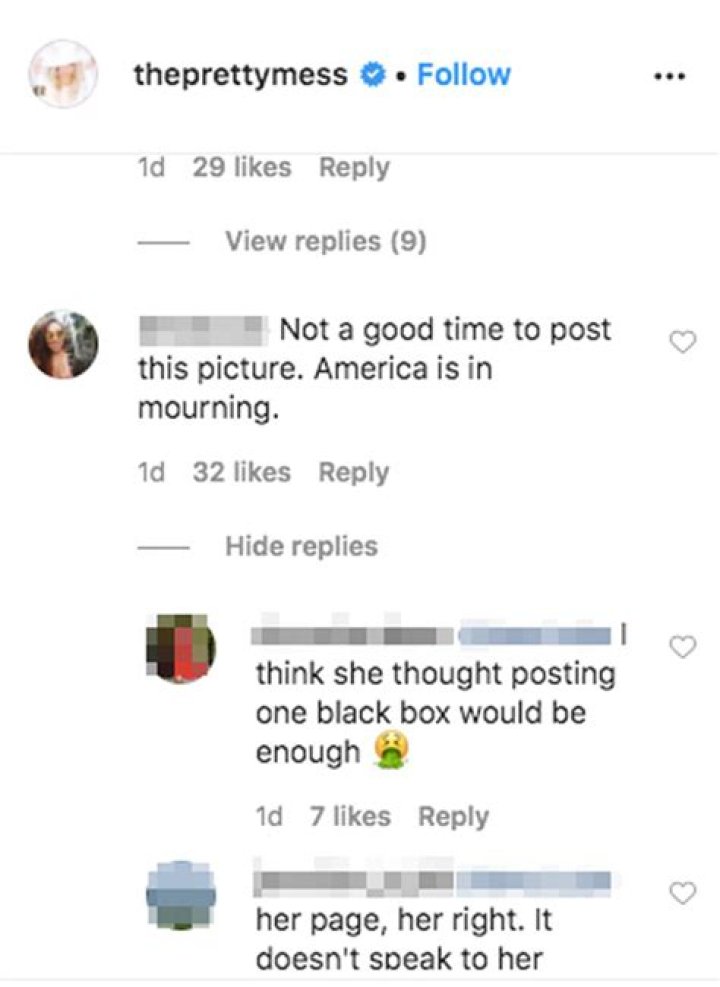Reply to the "one black box" comment
720x987 pixels.
coord(454,817)
